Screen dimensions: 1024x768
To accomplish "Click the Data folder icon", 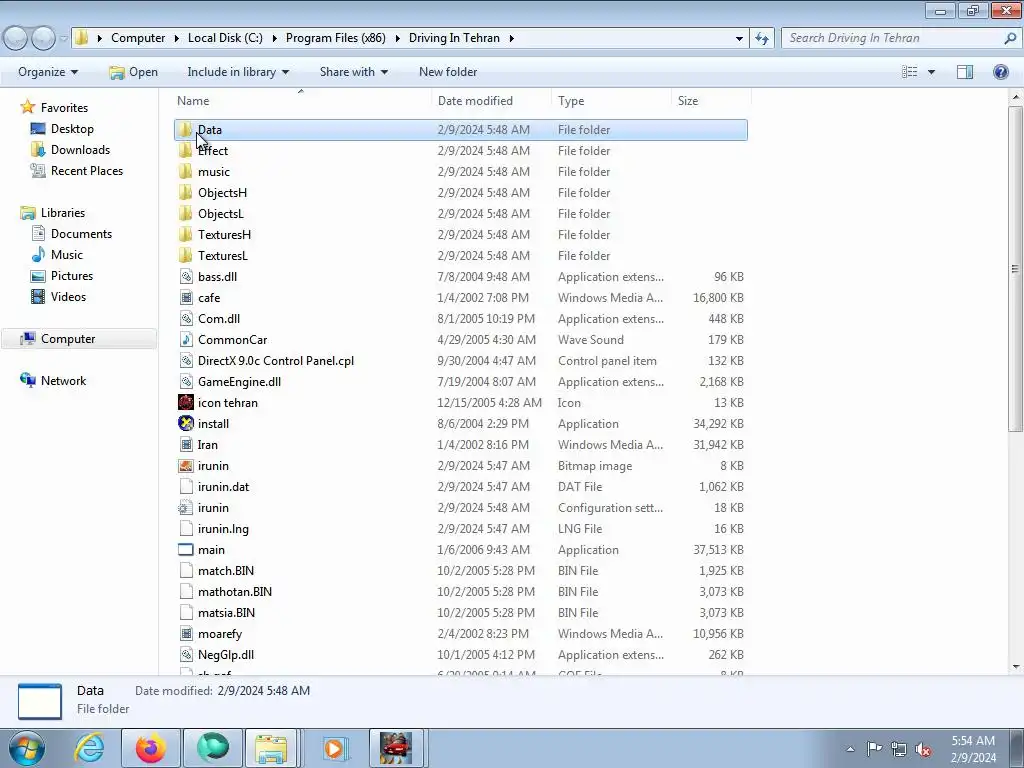I will 185,129.
